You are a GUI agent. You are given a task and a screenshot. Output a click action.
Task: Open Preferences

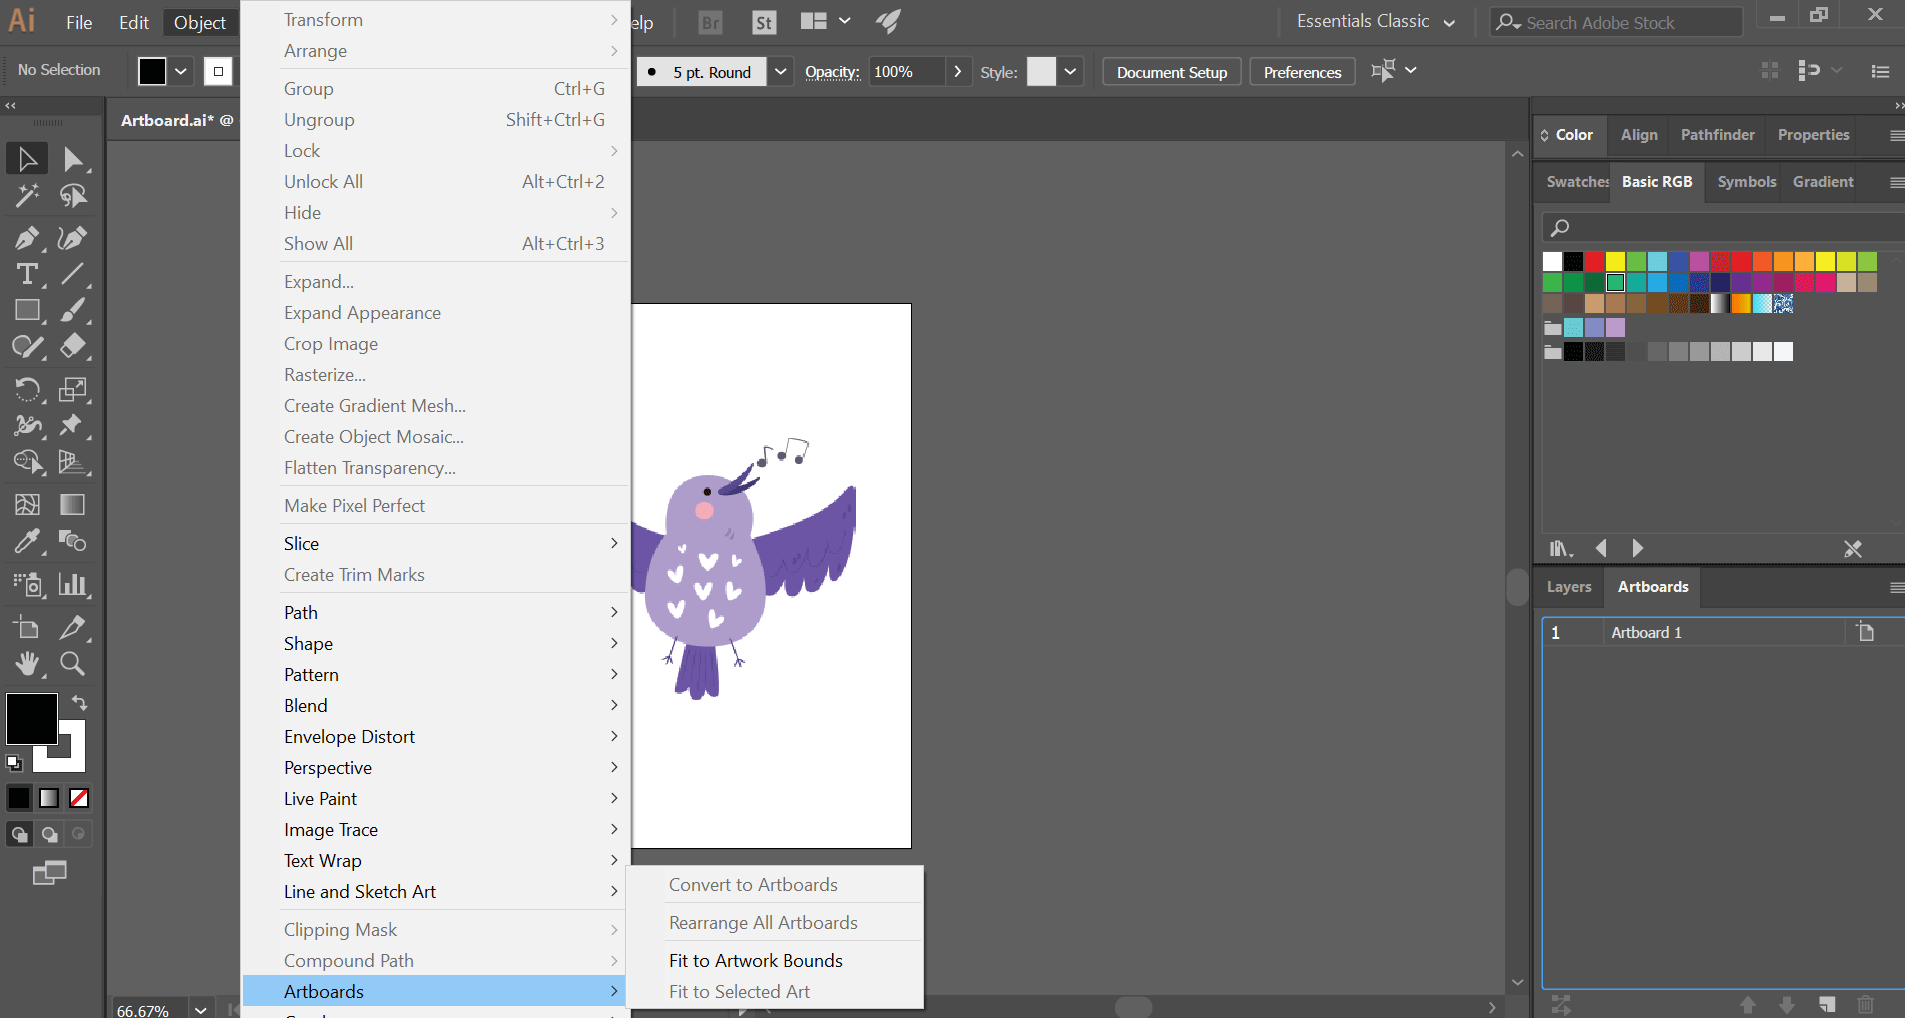1301,71
